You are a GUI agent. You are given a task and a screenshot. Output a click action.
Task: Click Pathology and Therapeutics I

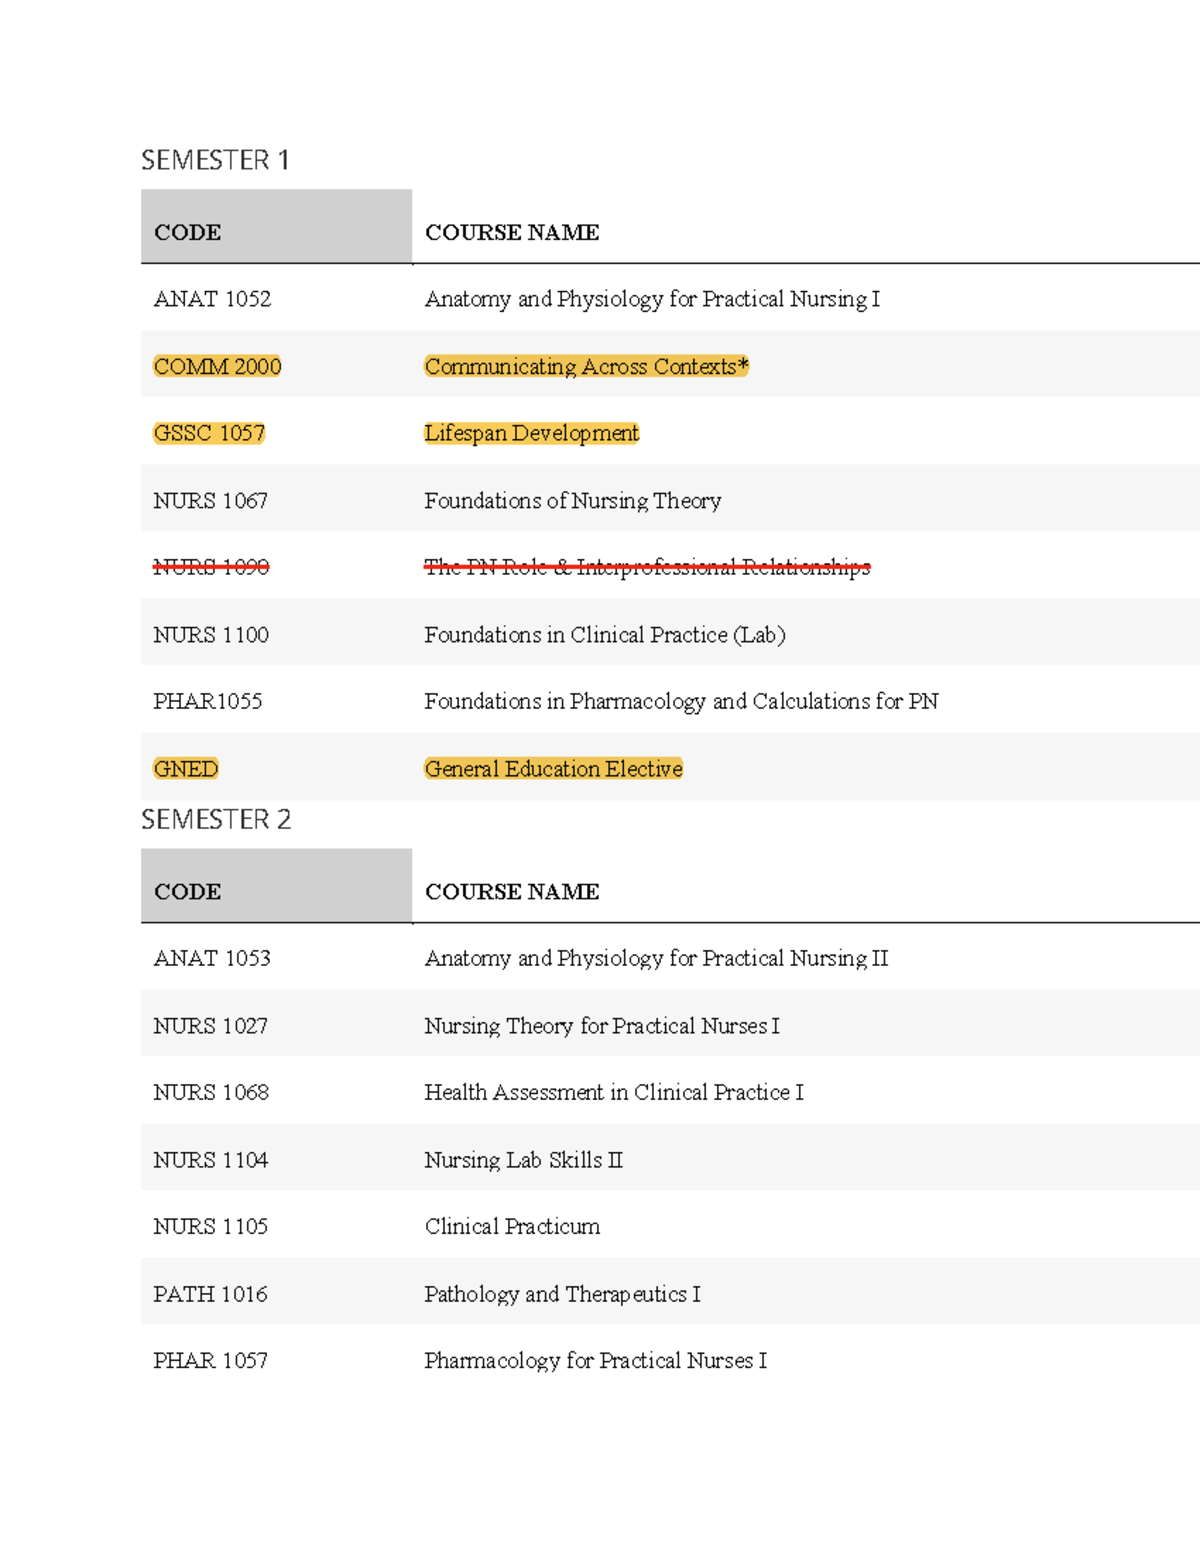[x=562, y=1293]
